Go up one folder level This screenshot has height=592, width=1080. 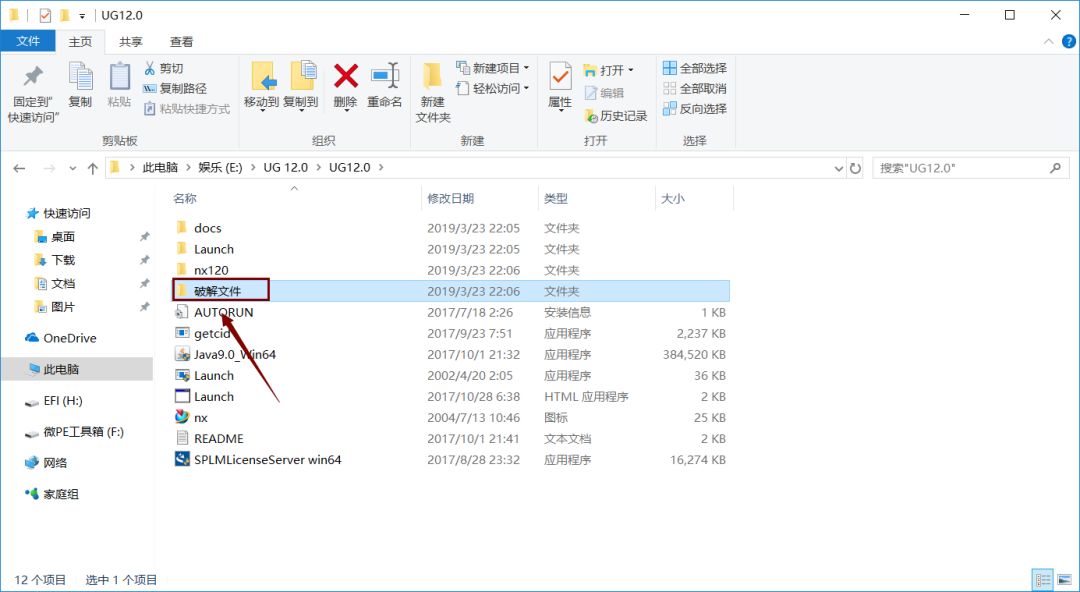[x=92, y=168]
